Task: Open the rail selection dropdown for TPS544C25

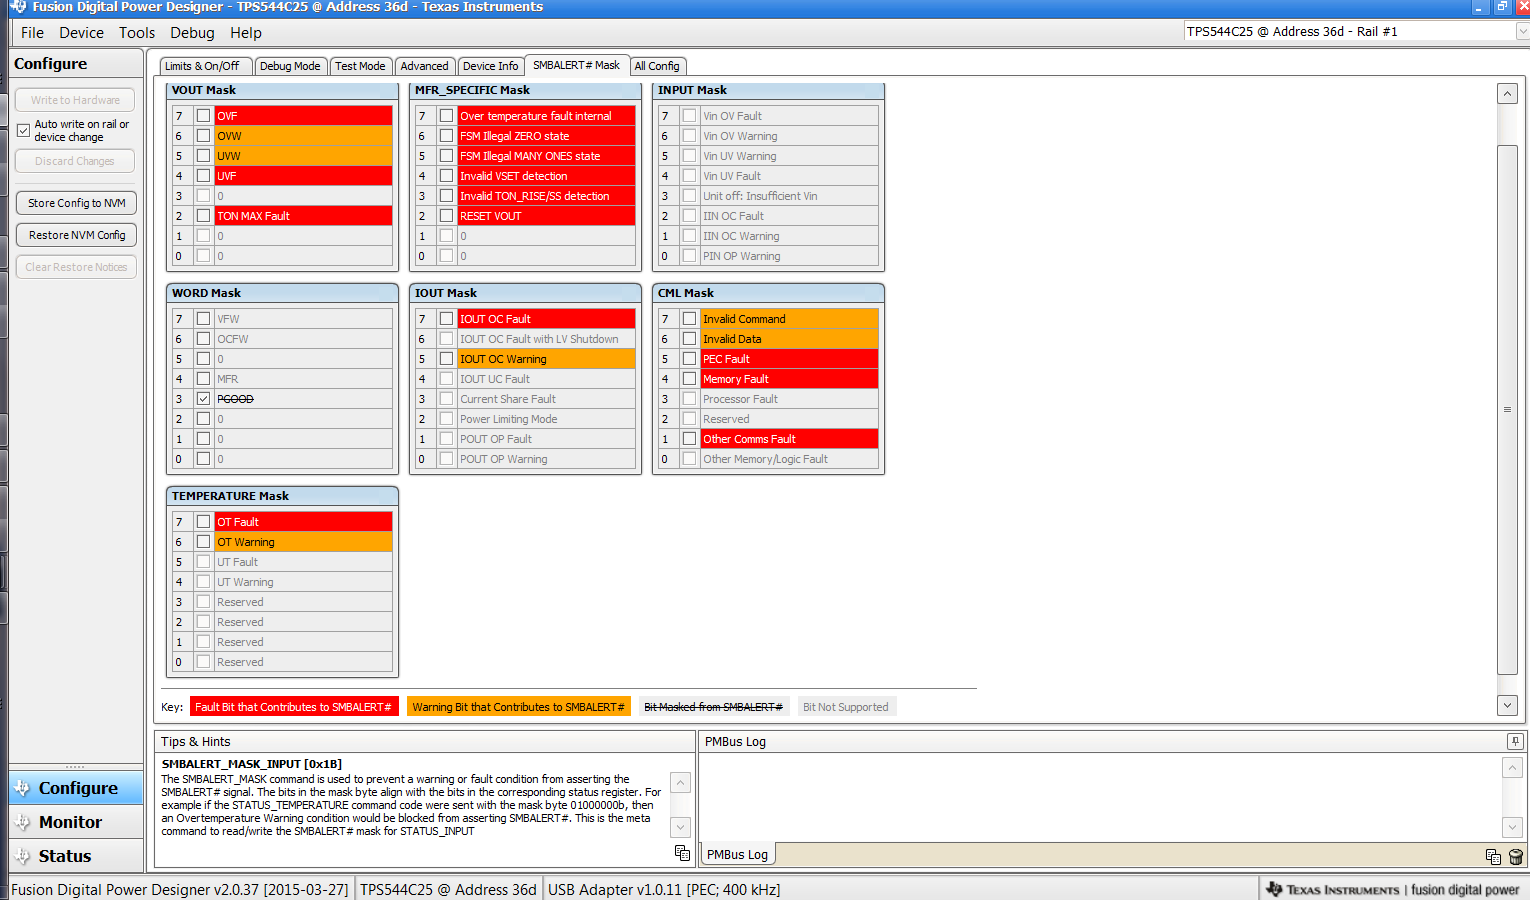Action: [x=1518, y=31]
